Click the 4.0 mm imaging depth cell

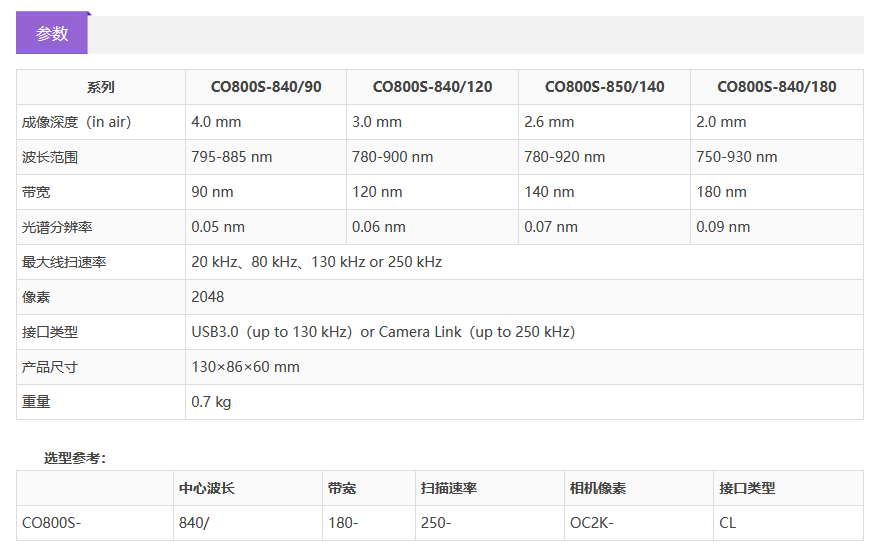pyautogui.click(x=216, y=122)
